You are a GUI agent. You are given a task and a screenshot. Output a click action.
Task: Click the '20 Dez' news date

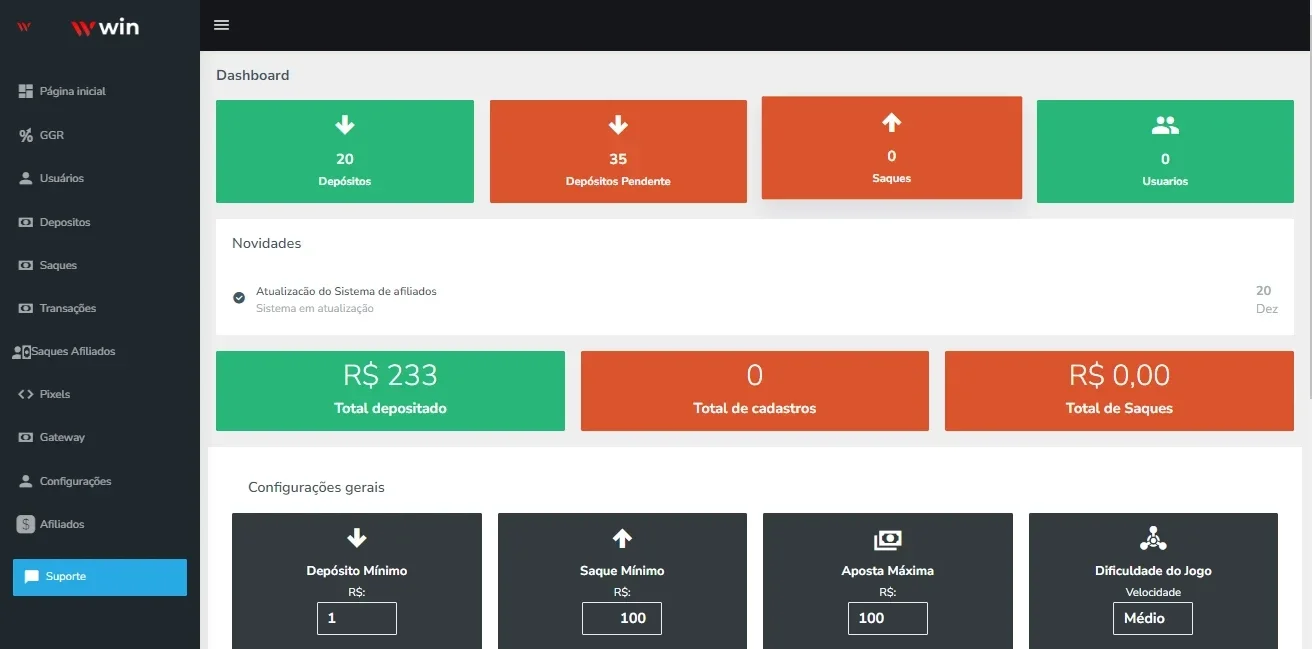[1266, 299]
